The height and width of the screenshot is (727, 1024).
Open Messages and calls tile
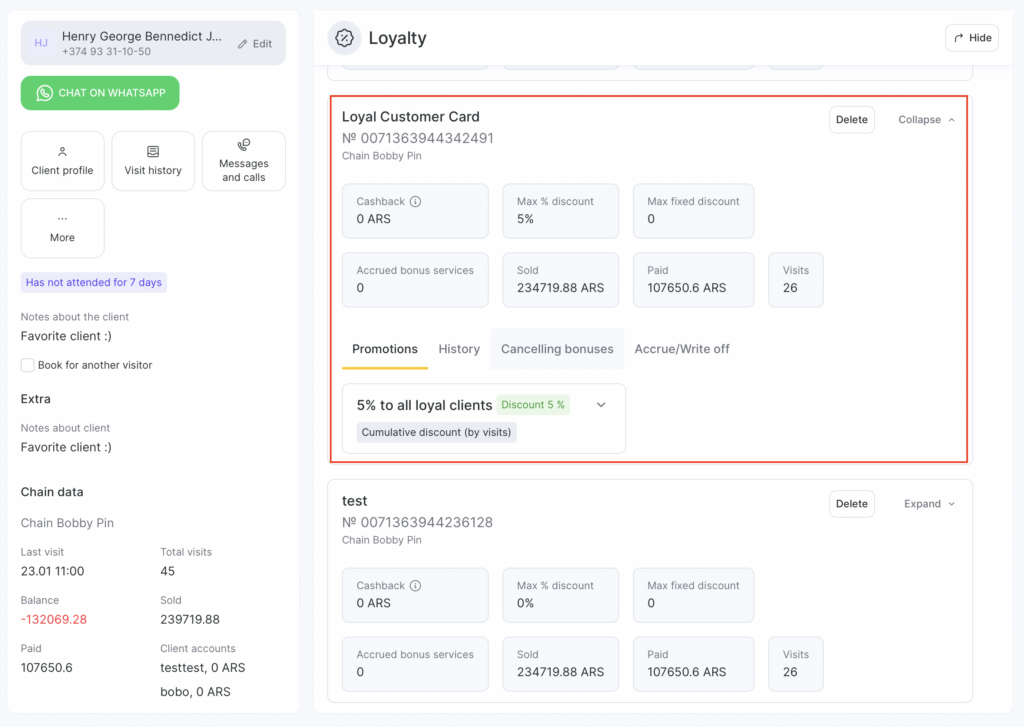244,161
